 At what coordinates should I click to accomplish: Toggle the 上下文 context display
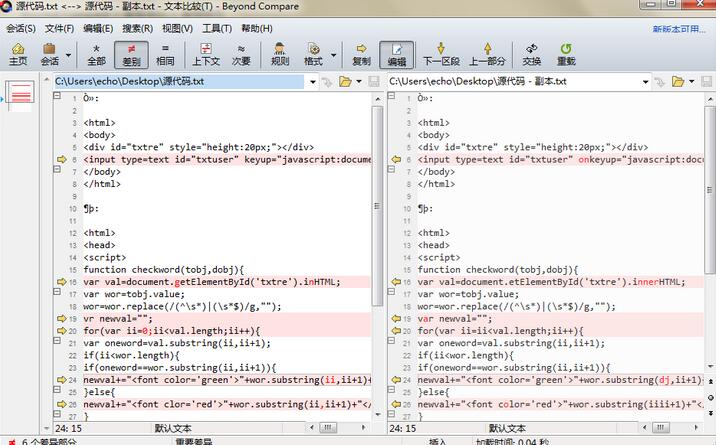pyautogui.click(x=206, y=54)
